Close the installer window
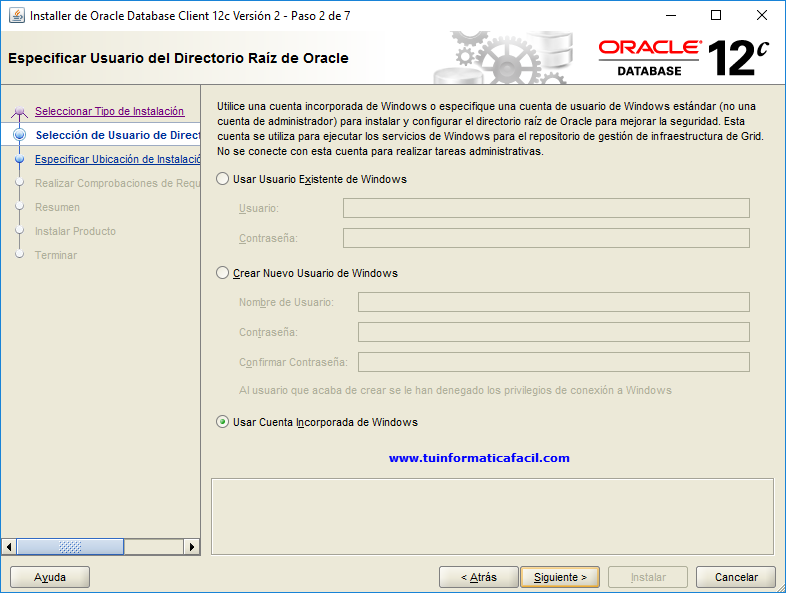Image resolution: width=786 pixels, height=593 pixels. click(x=761, y=16)
